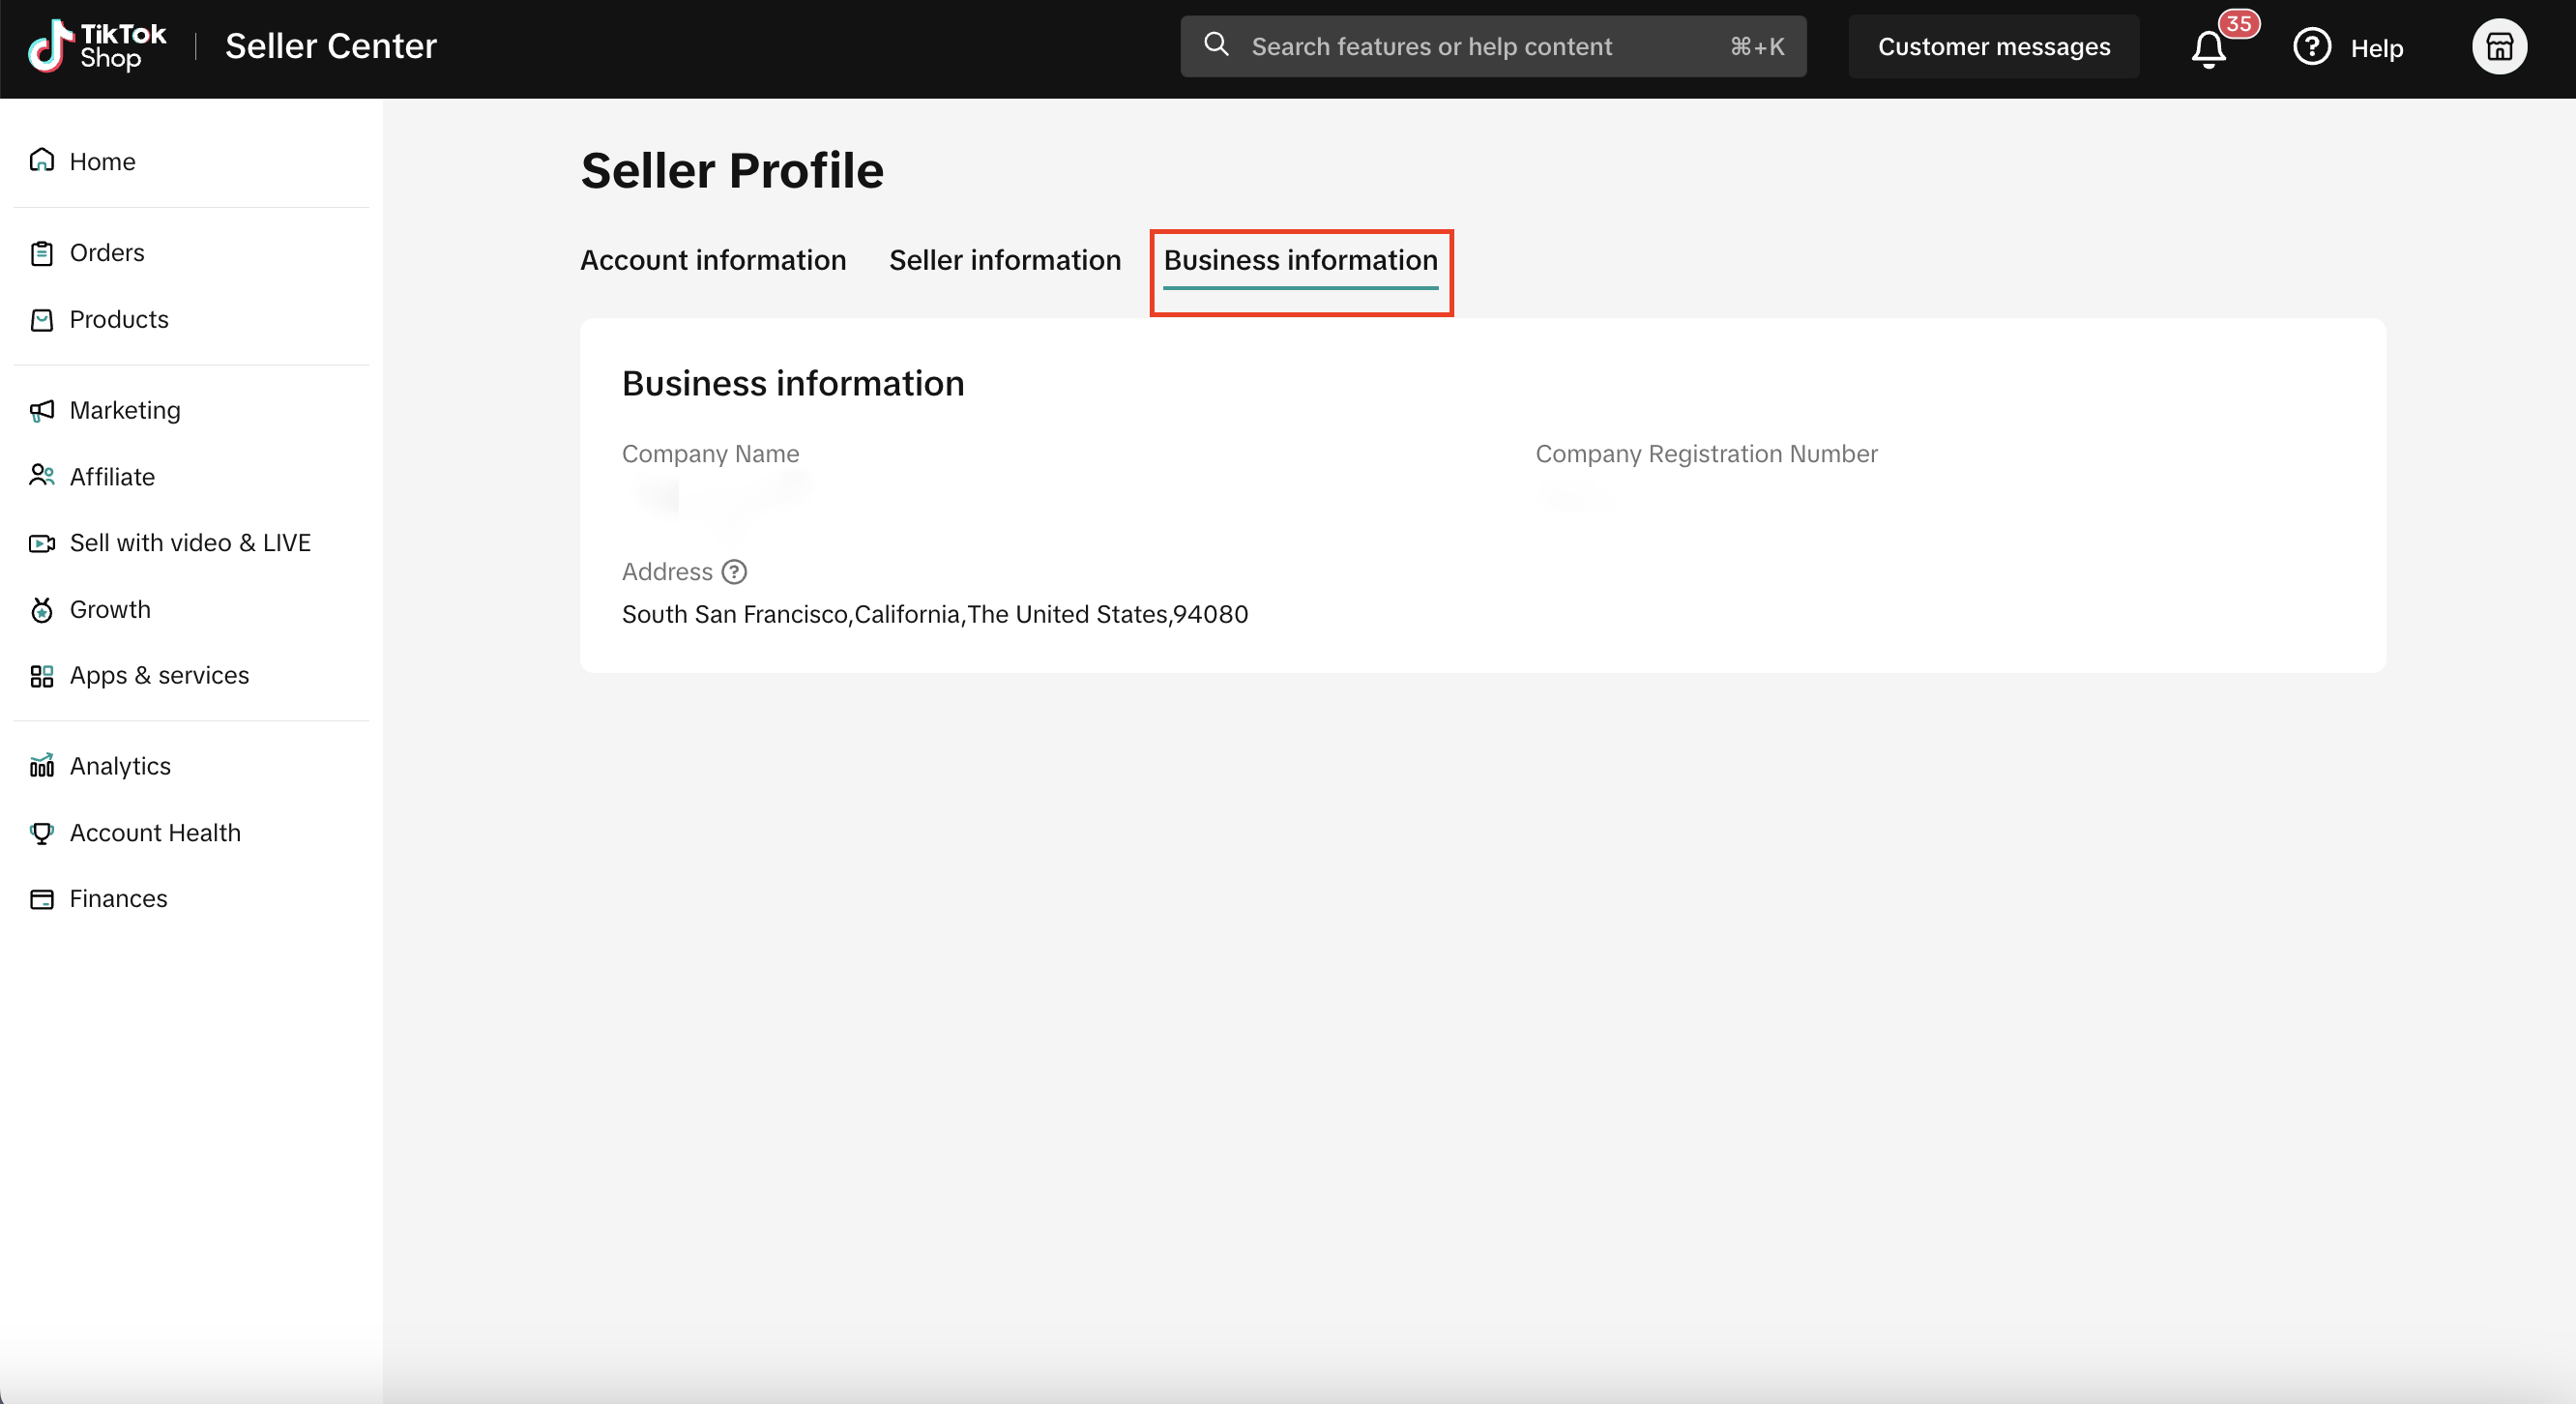2576x1404 pixels.
Task: Select the Business information tab
Action: tap(1300, 260)
